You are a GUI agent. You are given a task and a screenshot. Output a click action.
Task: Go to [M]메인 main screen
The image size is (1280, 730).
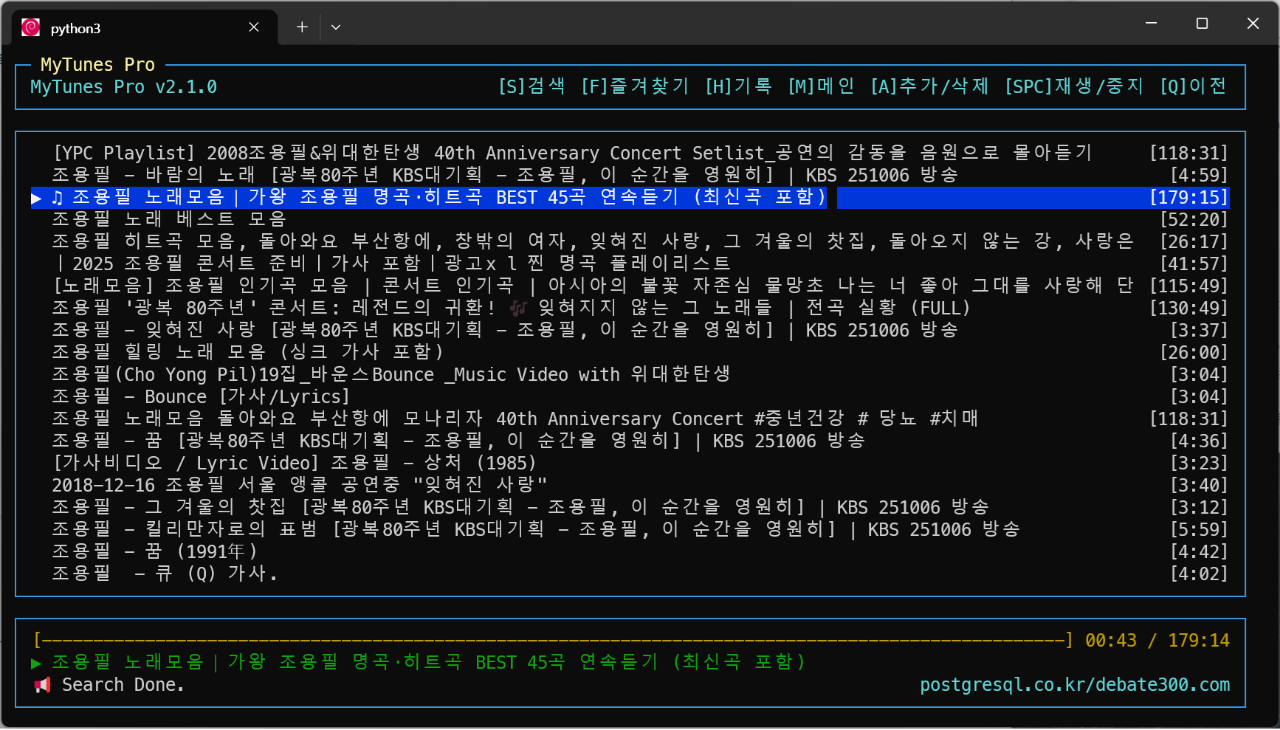click(x=821, y=86)
